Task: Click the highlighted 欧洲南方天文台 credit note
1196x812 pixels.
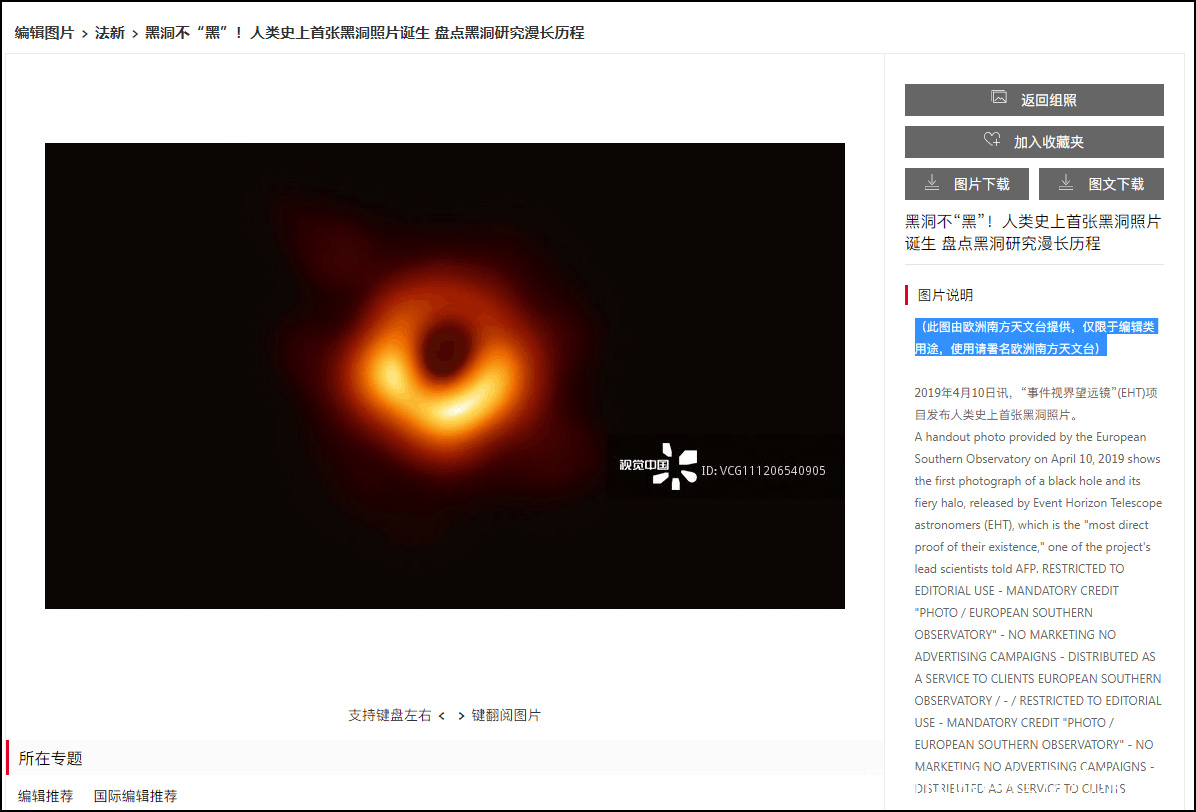Action: [x=1036, y=338]
